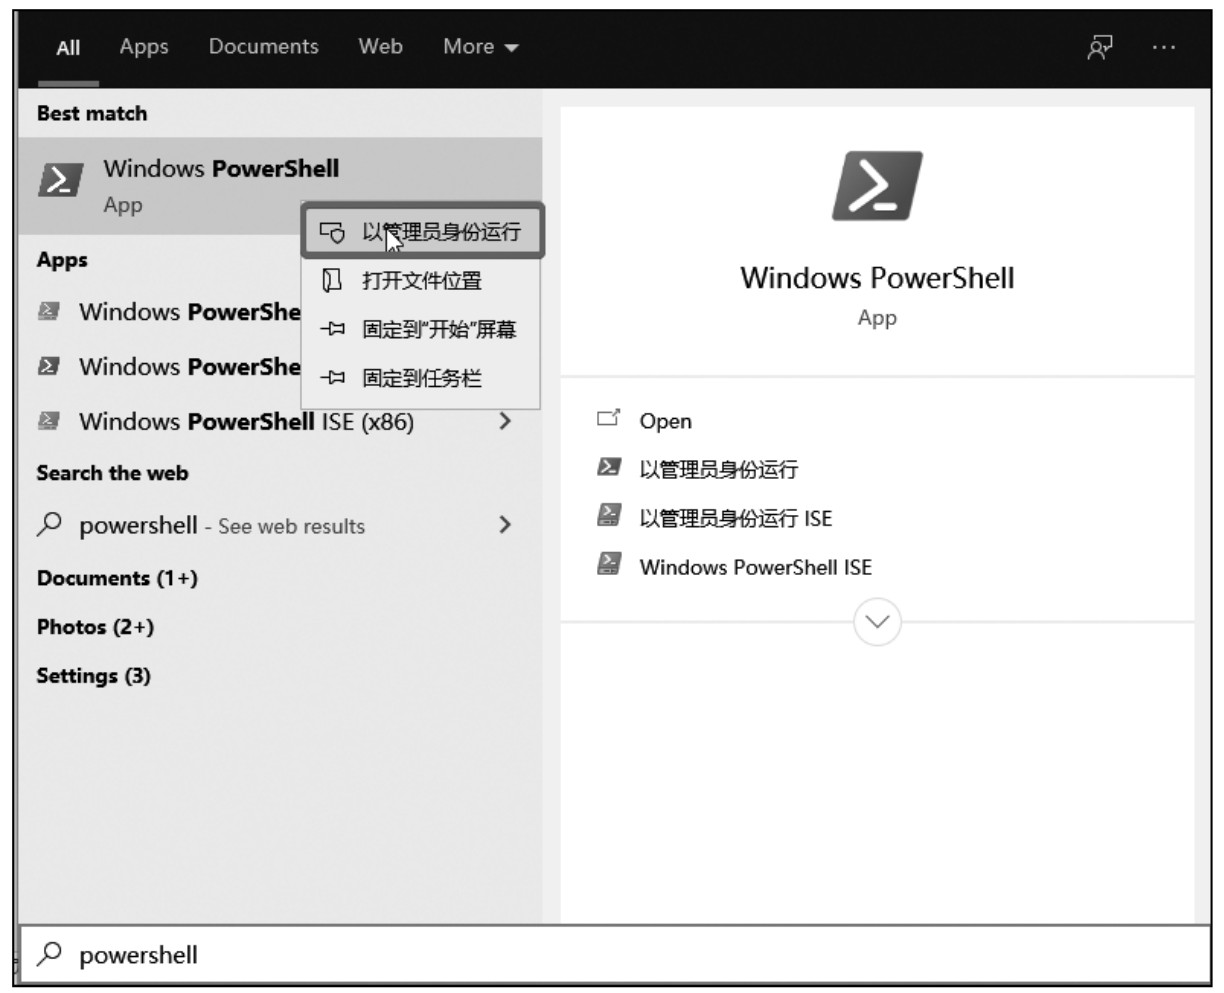Click pin icon beside 固定到任务栏
Screen dimensions: 1224x993
click(x=332, y=379)
